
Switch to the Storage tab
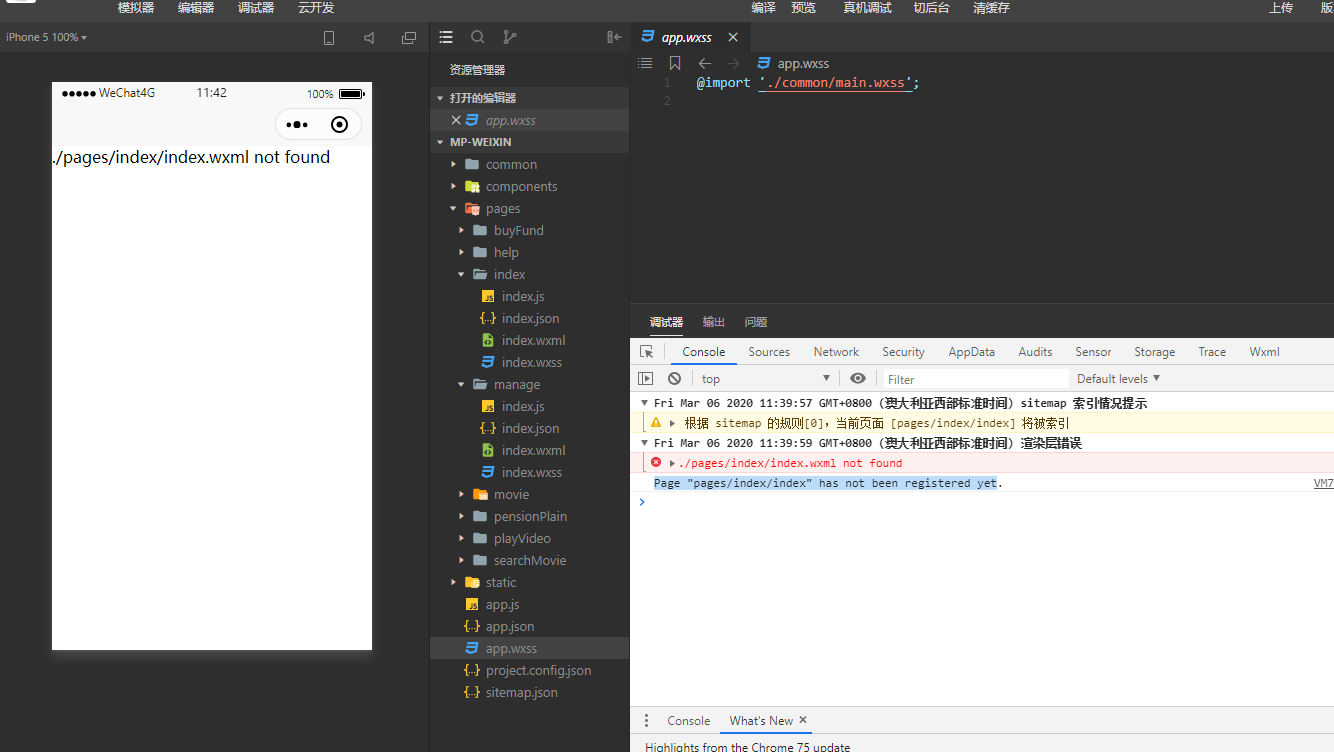coord(1154,352)
